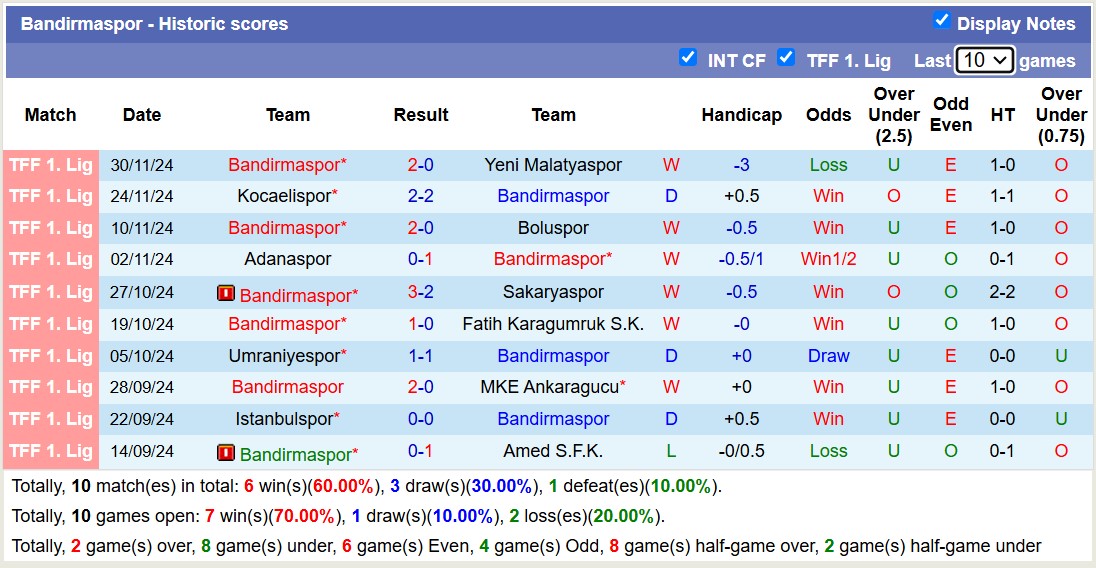This screenshot has height=568, width=1096.
Task: Open the Last games count dropdown
Action: (x=984, y=60)
